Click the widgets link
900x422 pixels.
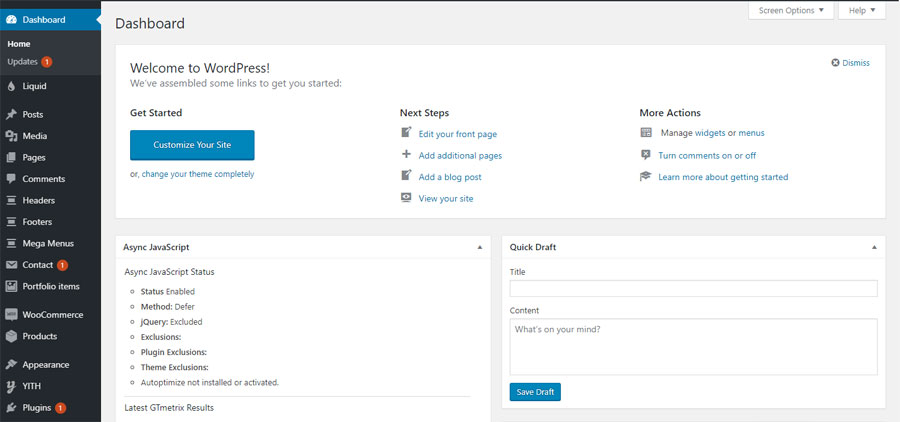tap(710, 133)
